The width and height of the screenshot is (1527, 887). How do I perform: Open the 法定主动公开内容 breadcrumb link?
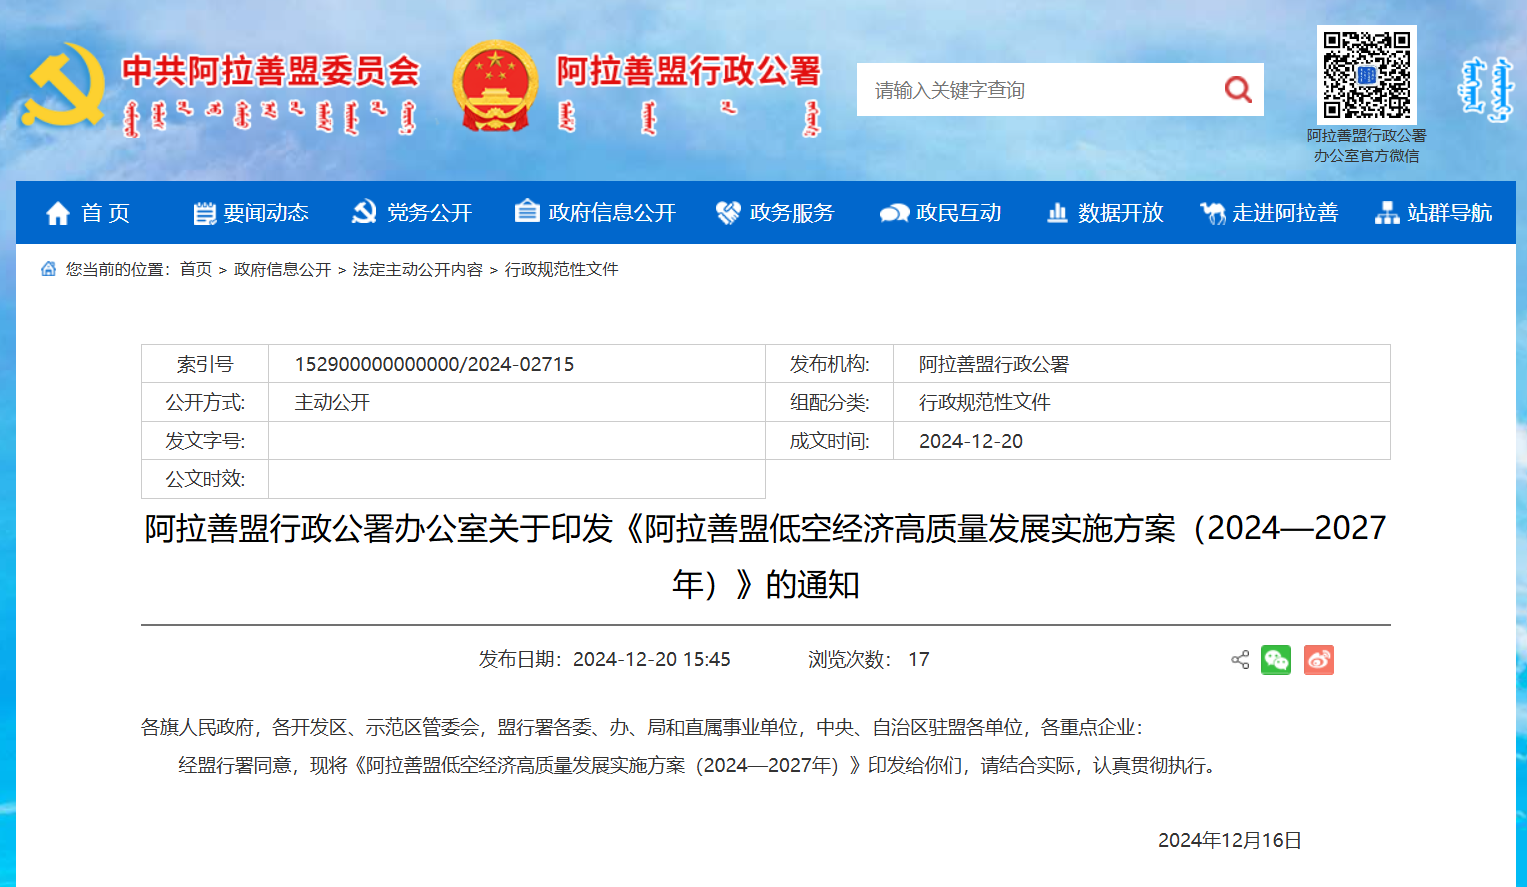(418, 269)
